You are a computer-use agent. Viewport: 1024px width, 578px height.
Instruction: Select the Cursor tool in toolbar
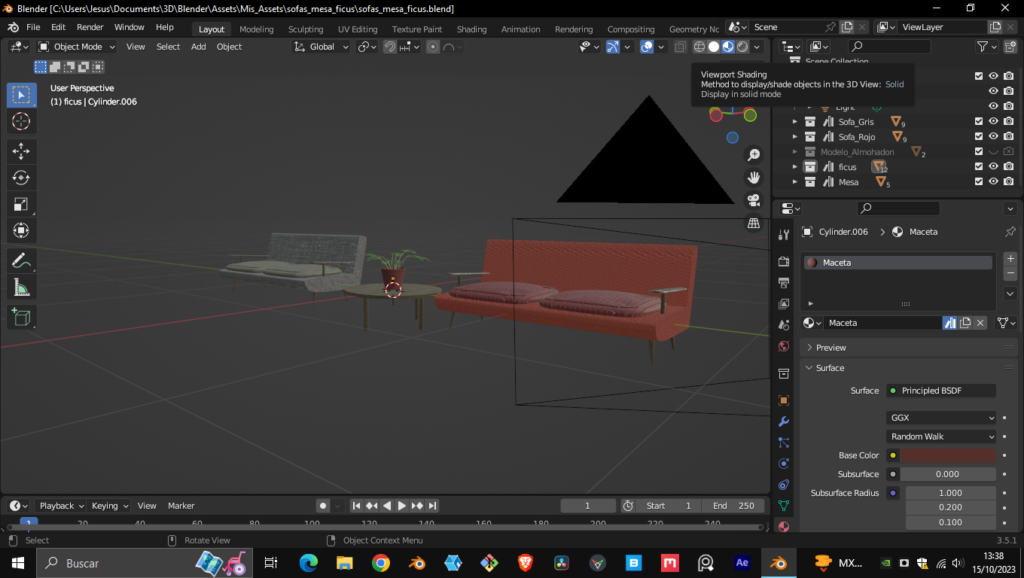[x=21, y=121]
